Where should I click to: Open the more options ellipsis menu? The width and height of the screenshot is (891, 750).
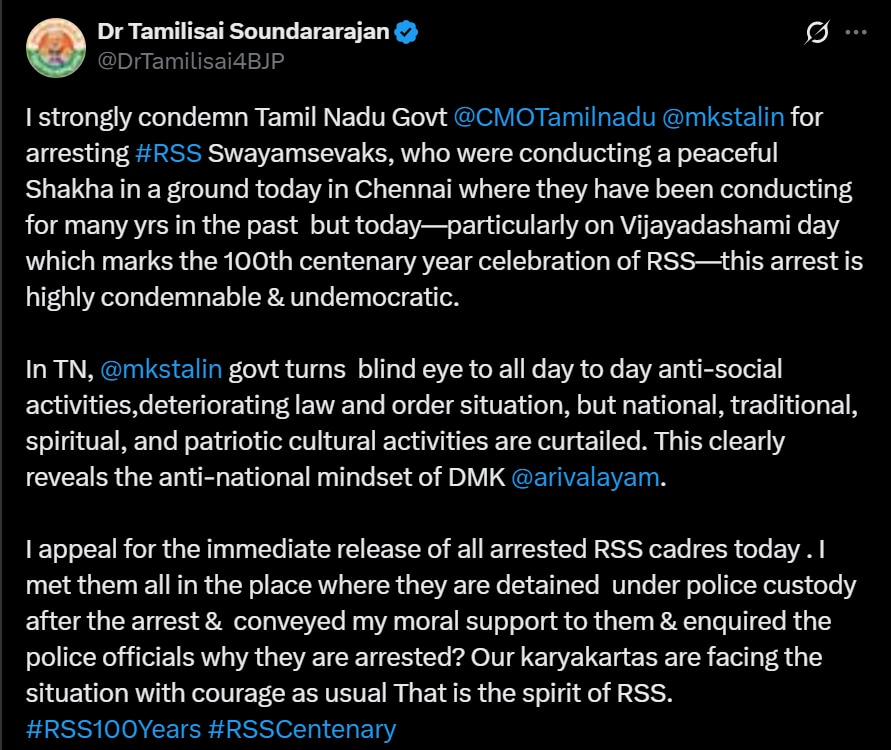click(856, 32)
